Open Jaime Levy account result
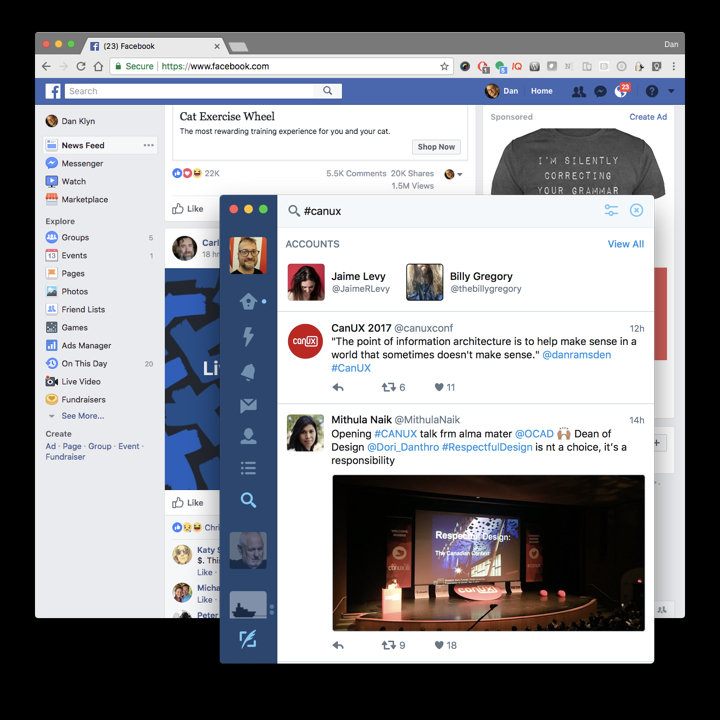 click(x=339, y=282)
